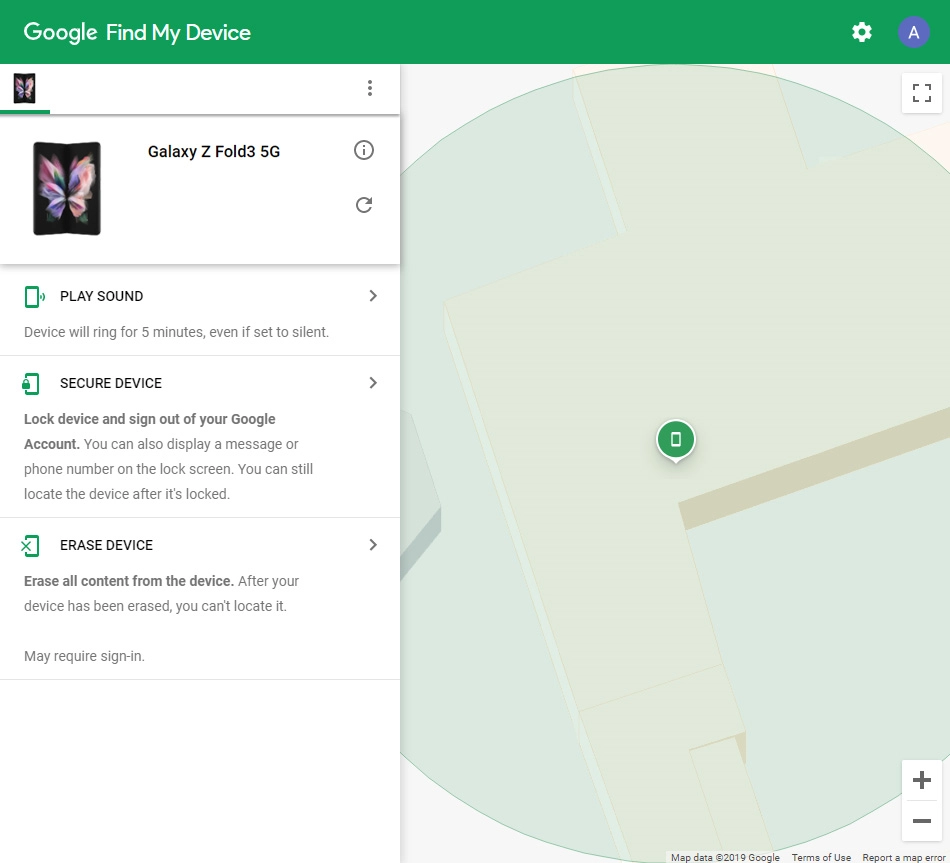The image size is (950, 863).
Task: Click the device location pin on map
Action: coord(676,439)
